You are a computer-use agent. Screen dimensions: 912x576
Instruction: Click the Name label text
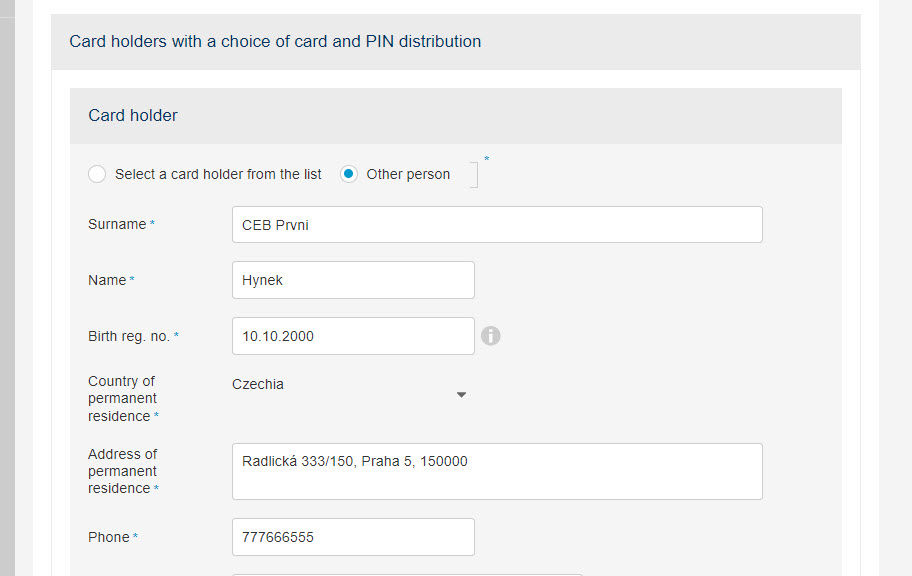click(107, 280)
